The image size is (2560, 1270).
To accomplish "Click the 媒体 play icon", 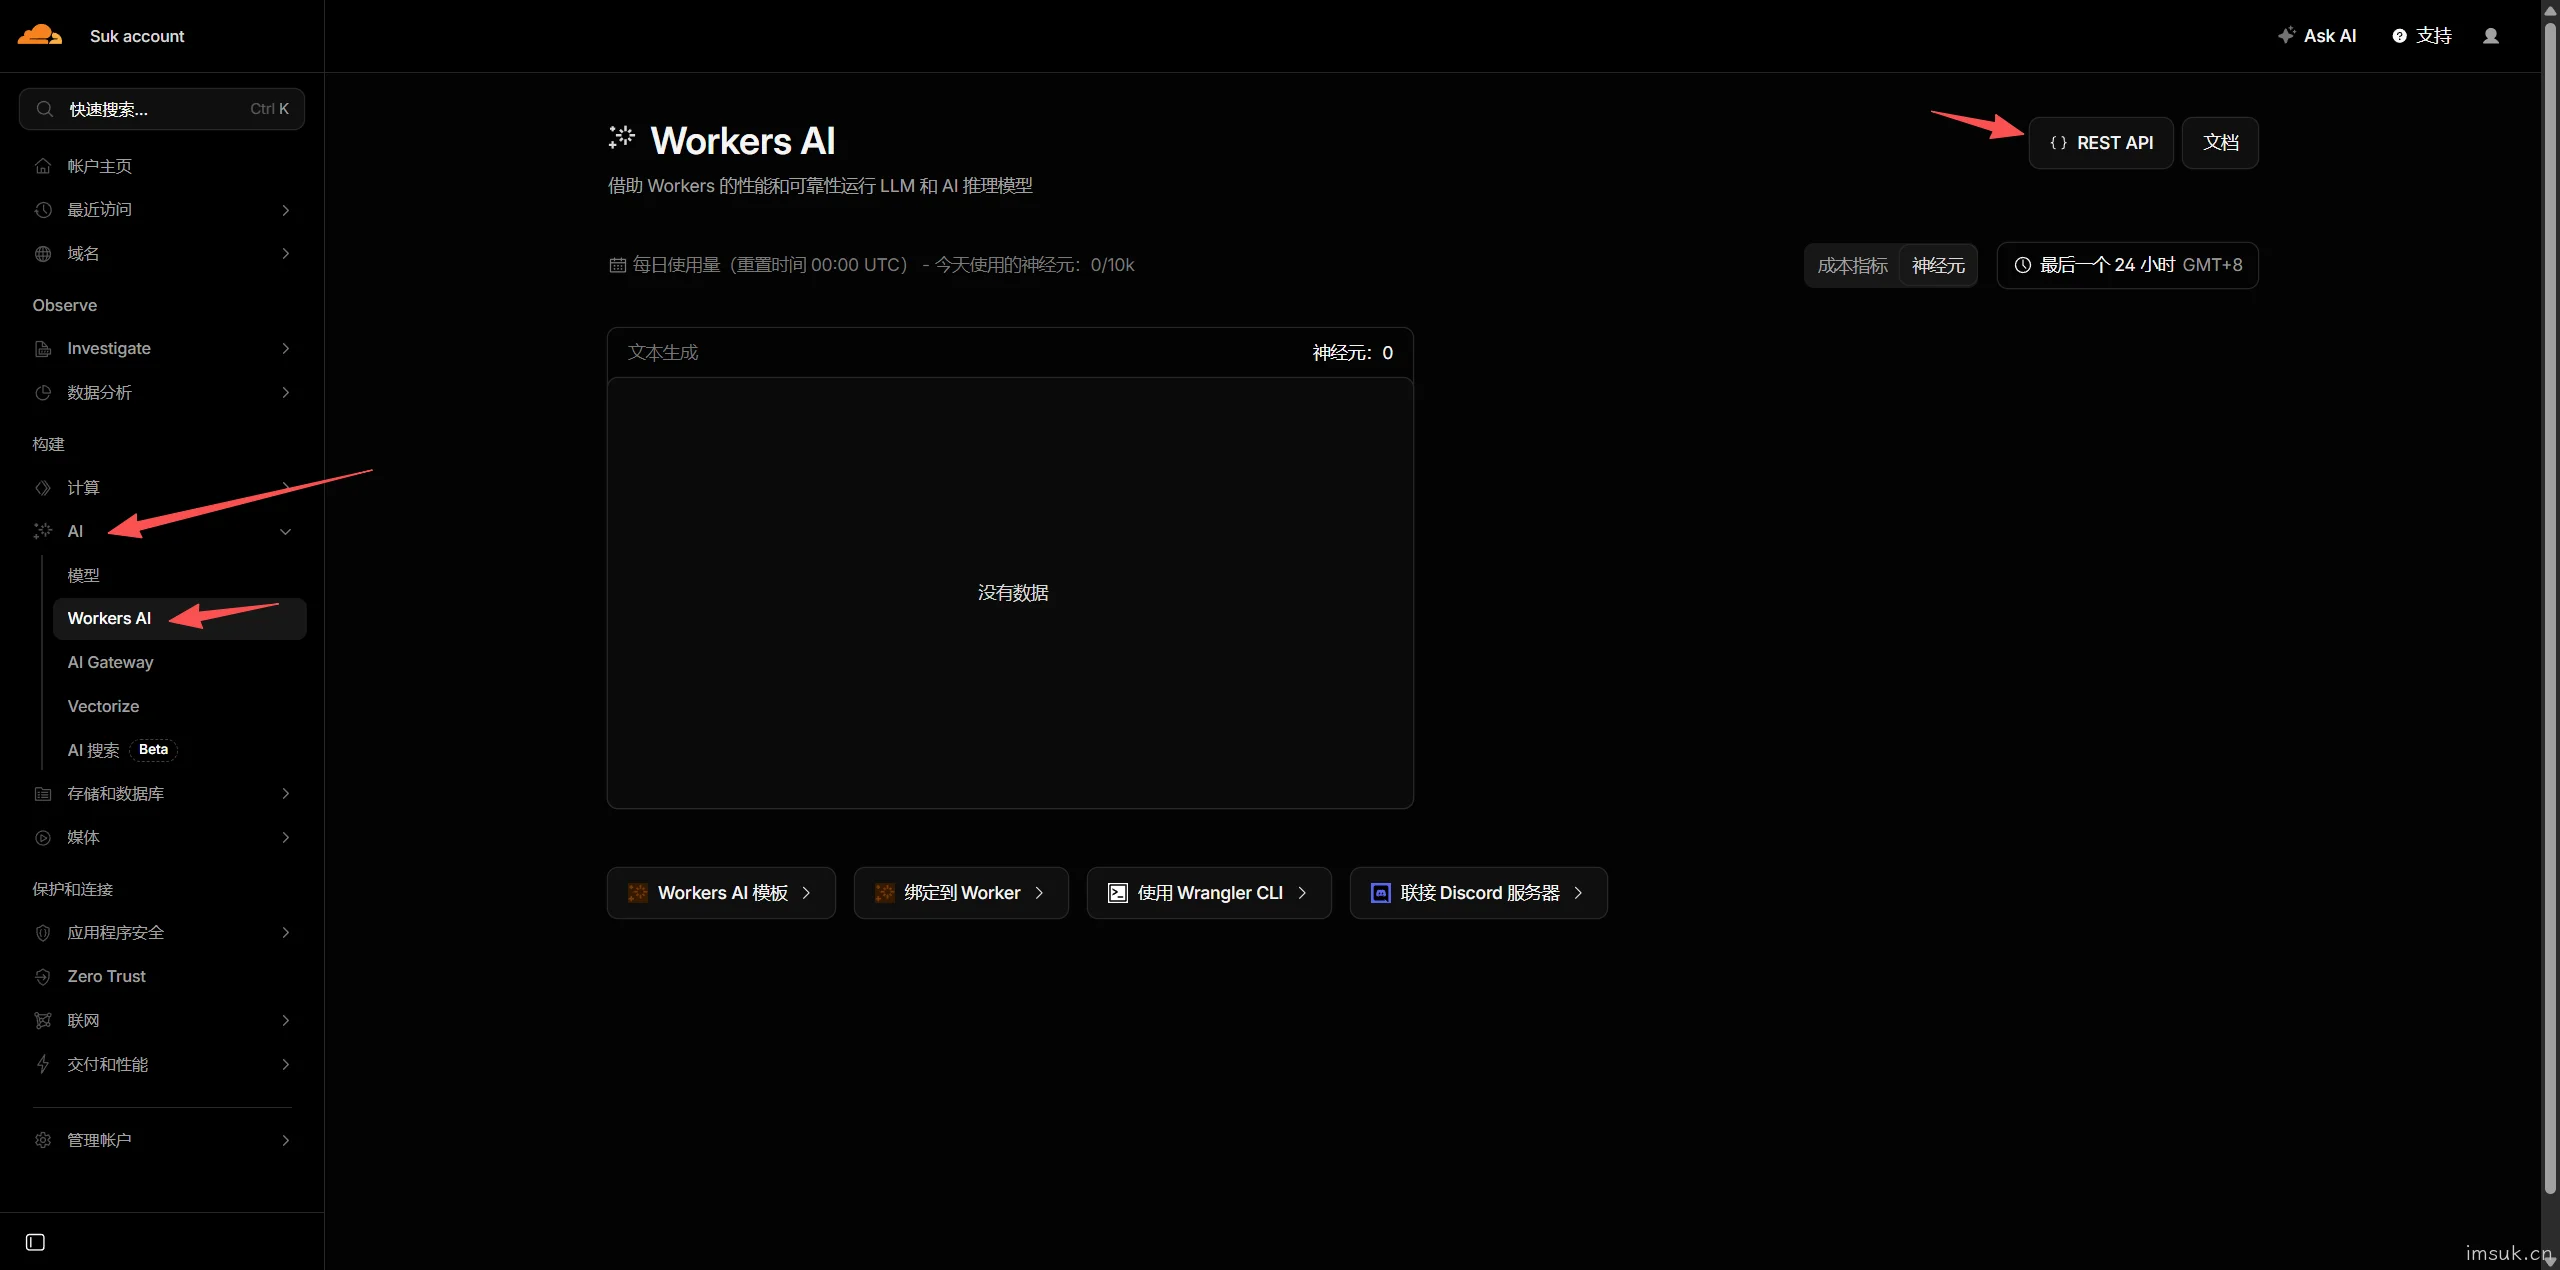I will [x=43, y=838].
